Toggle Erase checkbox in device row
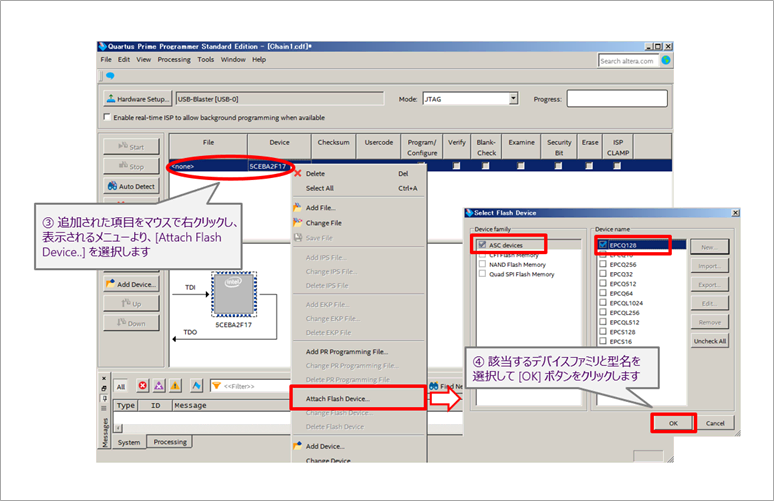Viewport: 774px width, 501px height. 589,166
